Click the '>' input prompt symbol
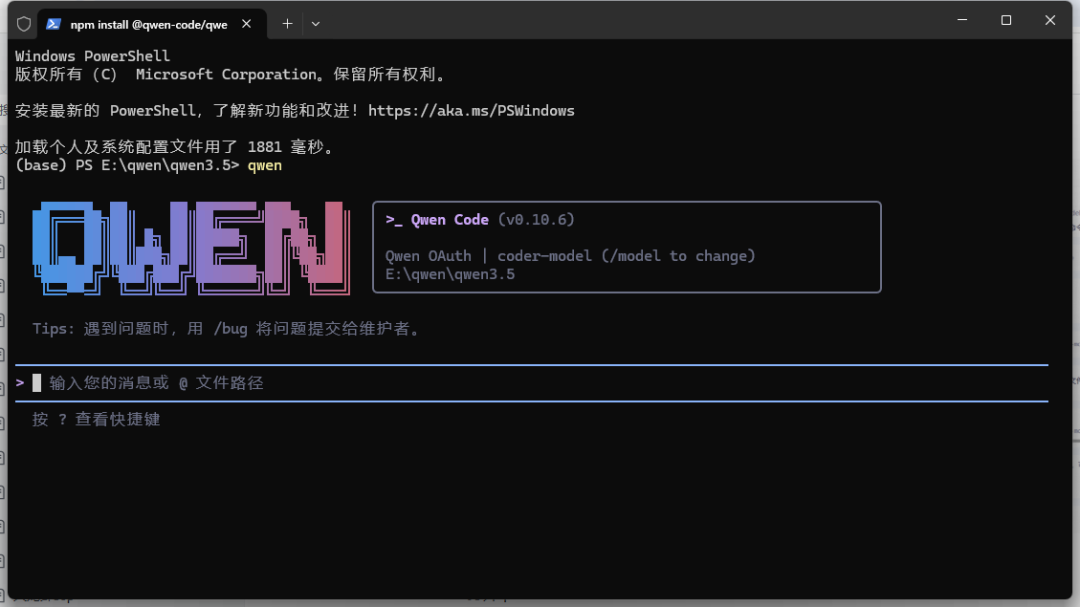The image size is (1080, 607). click(20, 382)
